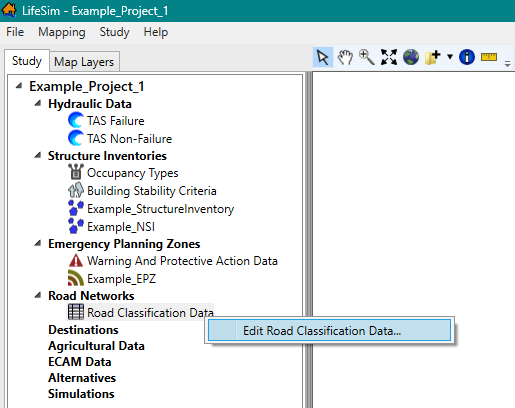
Task: Zoom to full extent with arrows icon
Action: pos(389,57)
